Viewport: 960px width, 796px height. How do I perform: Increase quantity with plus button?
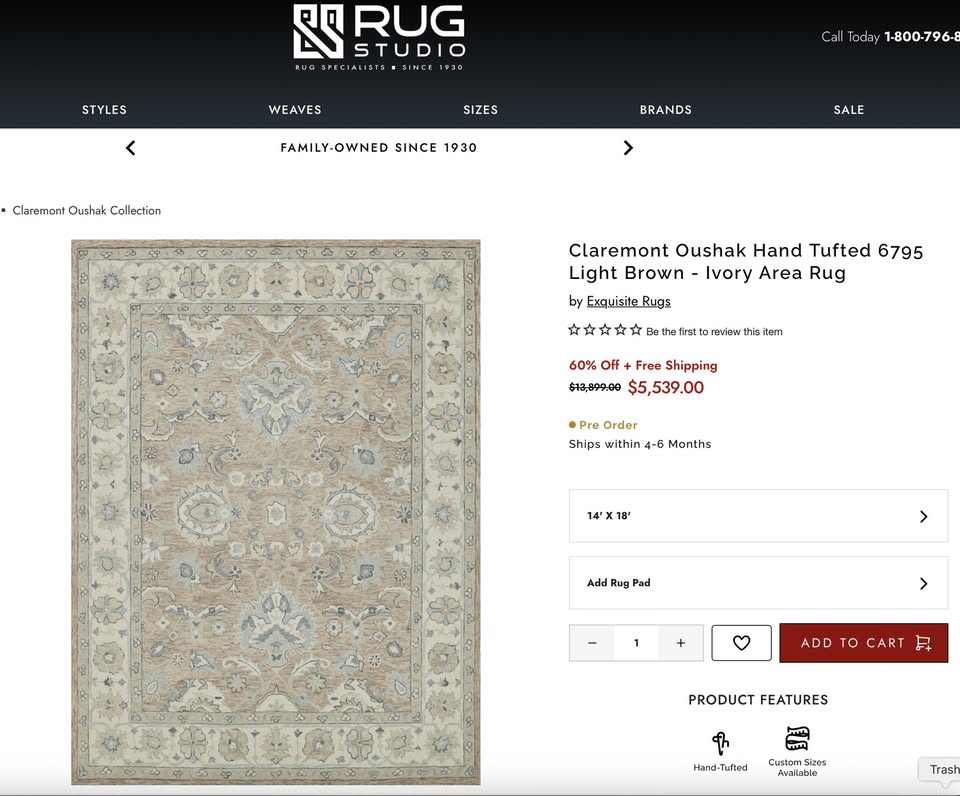pyautogui.click(x=681, y=643)
